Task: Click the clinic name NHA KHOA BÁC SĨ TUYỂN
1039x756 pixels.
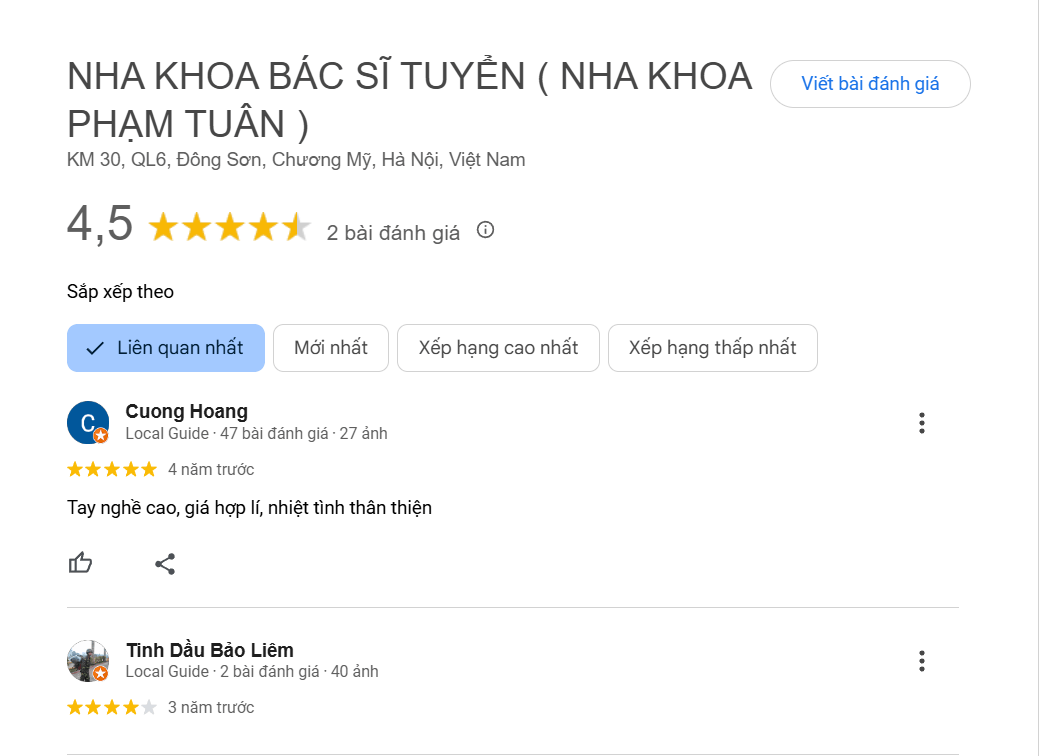Action: 408,75
